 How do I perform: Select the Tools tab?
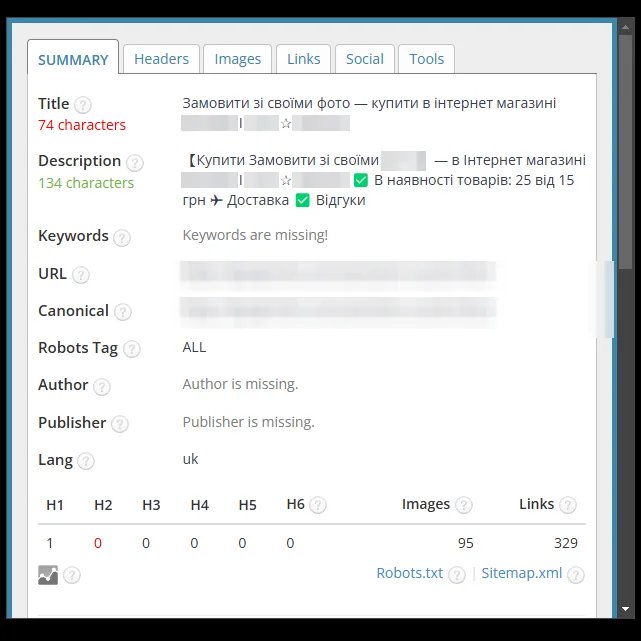pyautogui.click(x=426, y=59)
